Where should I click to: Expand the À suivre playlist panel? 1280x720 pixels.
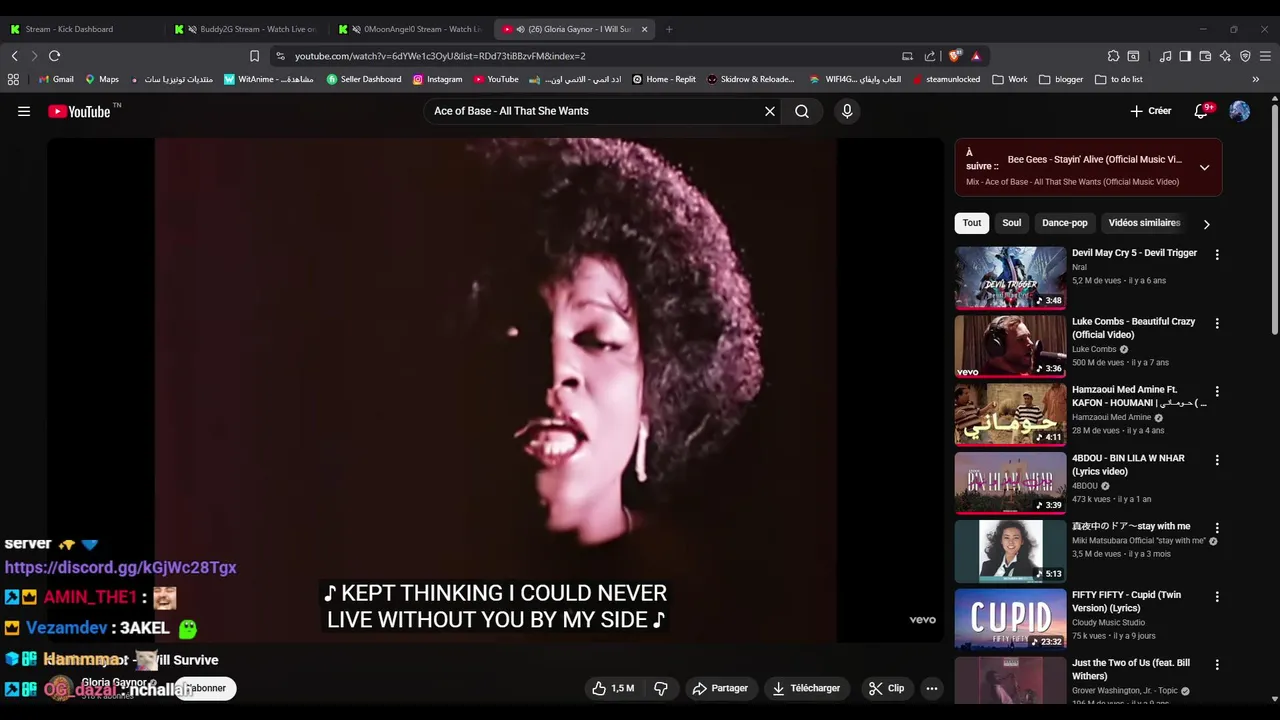point(1204,168)
